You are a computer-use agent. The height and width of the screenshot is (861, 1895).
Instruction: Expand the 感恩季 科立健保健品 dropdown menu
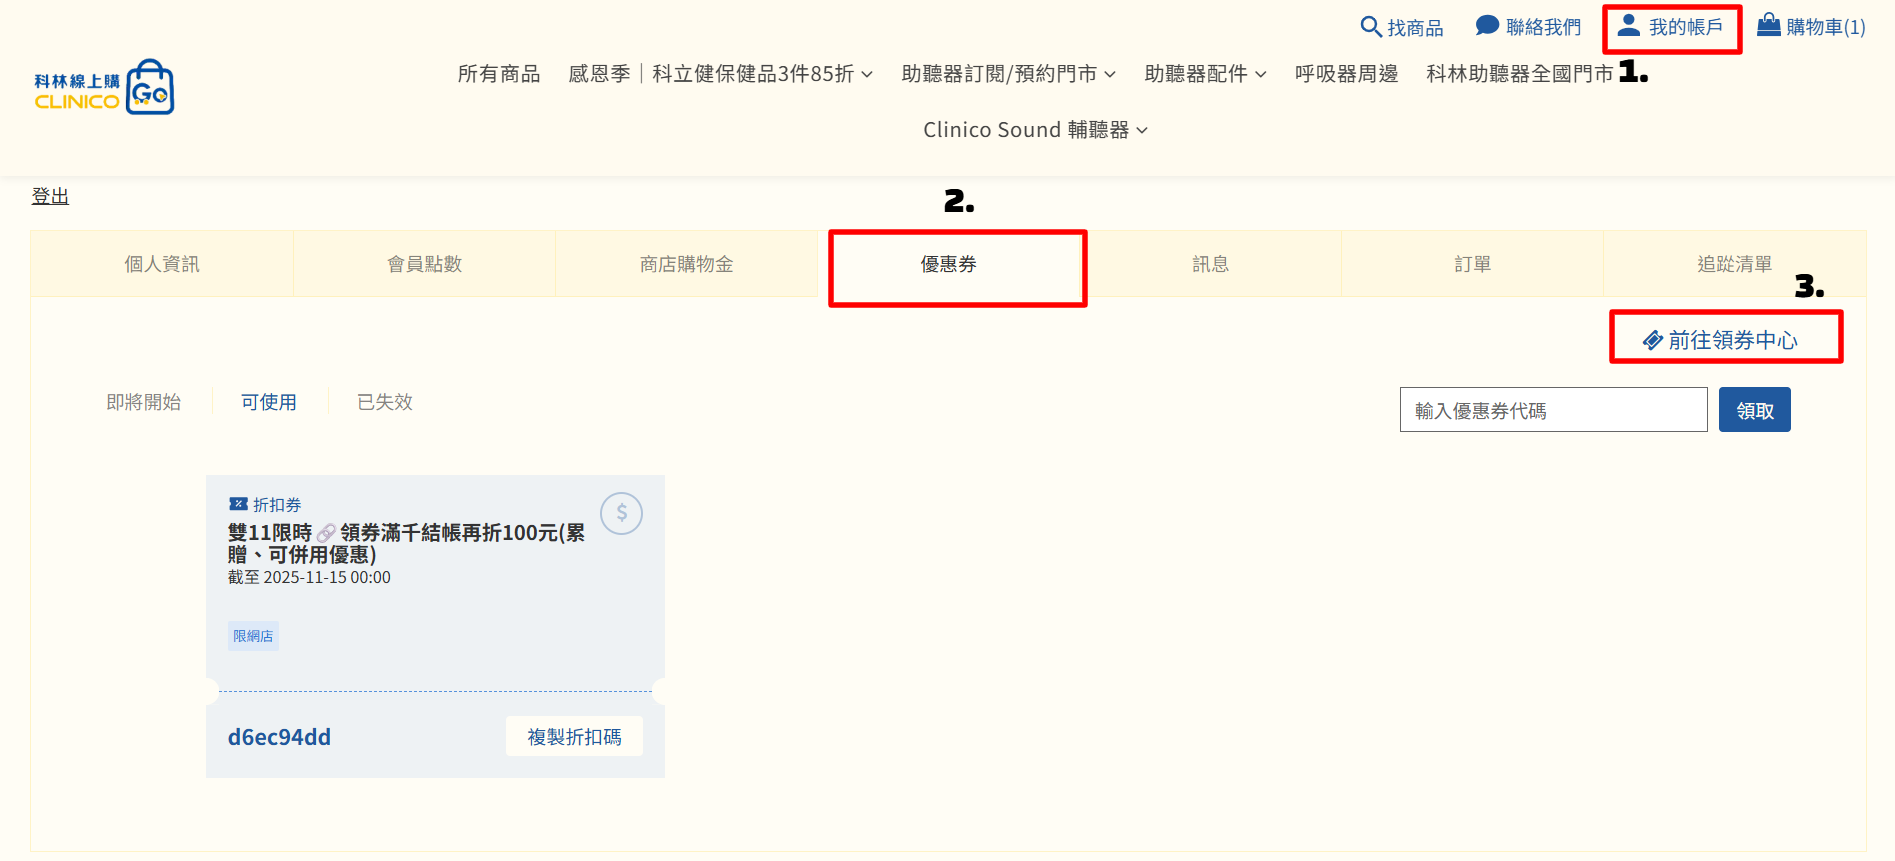[x=721, y=74]
